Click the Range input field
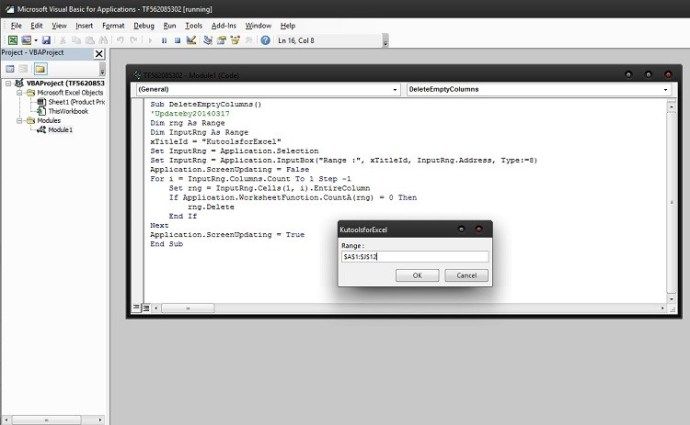The height and width of the screenshot is (425, 690). (413, 257)
